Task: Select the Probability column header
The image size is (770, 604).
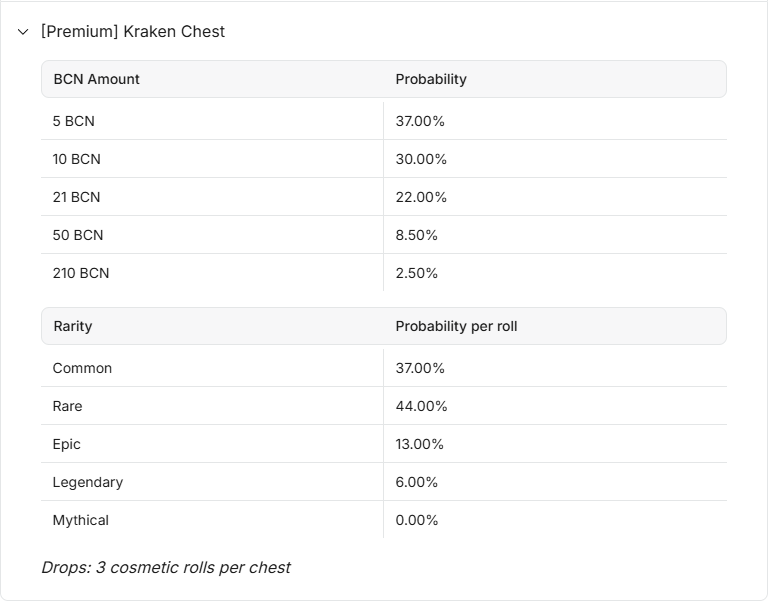Action: pyautogui.click(x=431, y=79)
